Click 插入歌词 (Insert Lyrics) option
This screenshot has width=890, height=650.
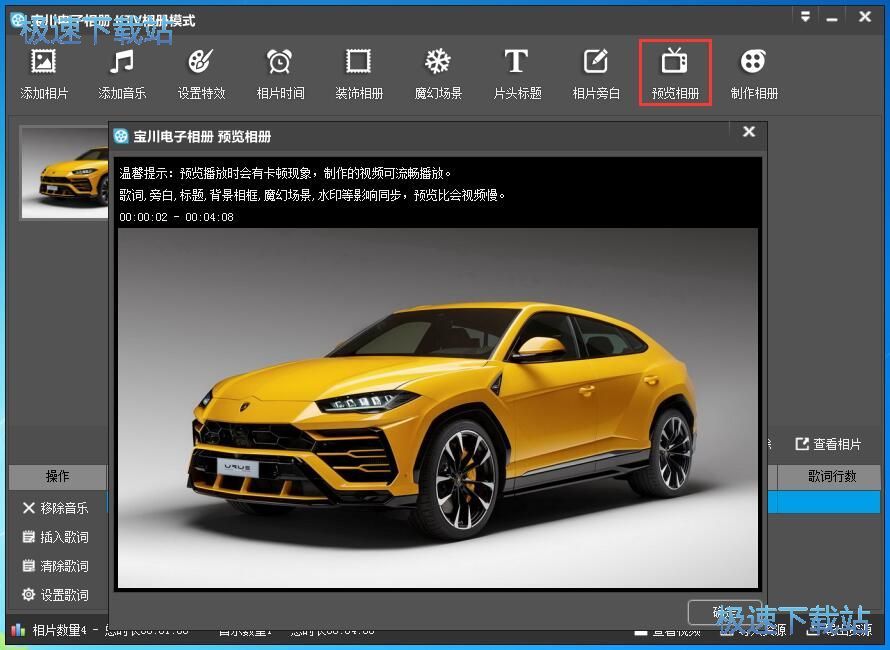pyautogui.click(x=55, y=536)
